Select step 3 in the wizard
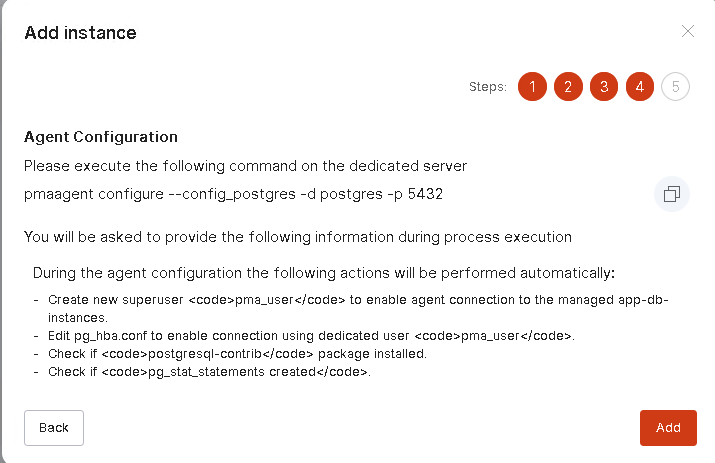715x463 pixels. click(604, 87)
